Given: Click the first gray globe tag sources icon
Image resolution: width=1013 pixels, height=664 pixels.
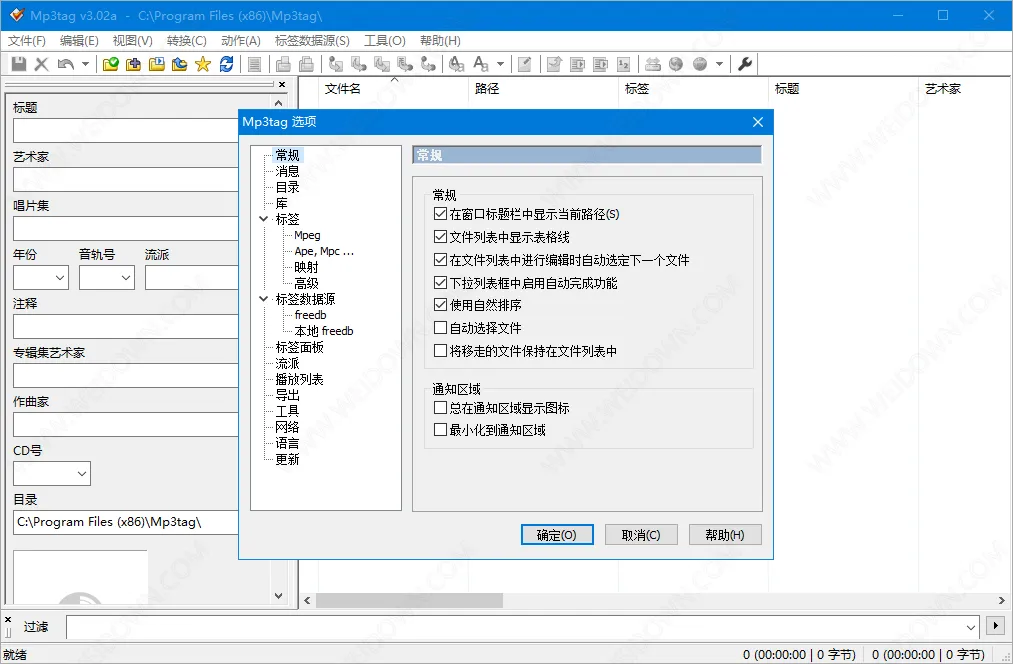Looking at the screenshot, I should [676, 64].
